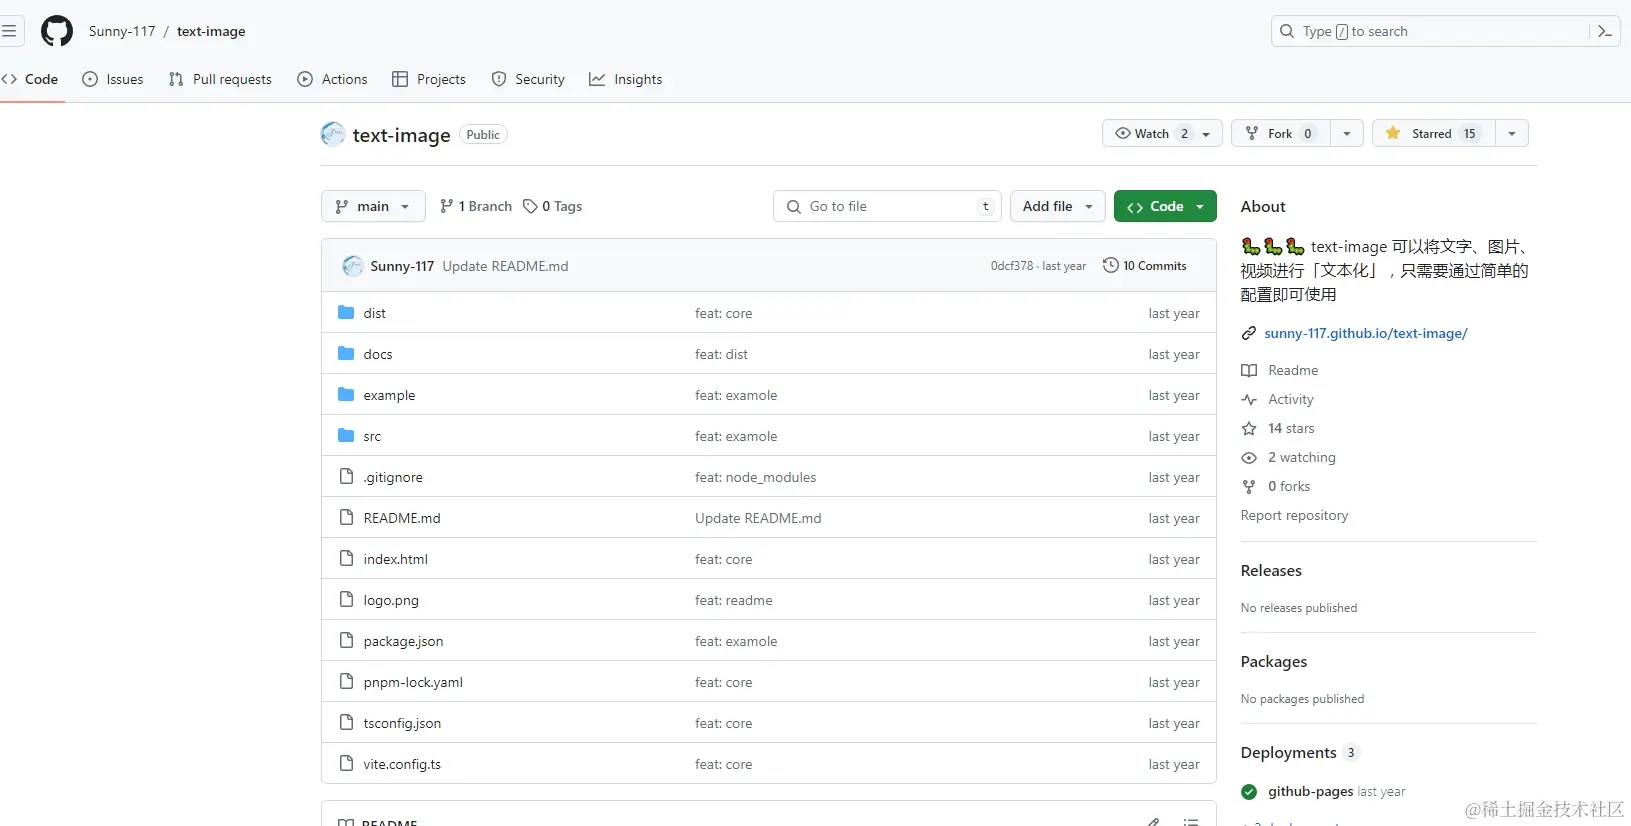Click Report repository link

[1294, 516]
